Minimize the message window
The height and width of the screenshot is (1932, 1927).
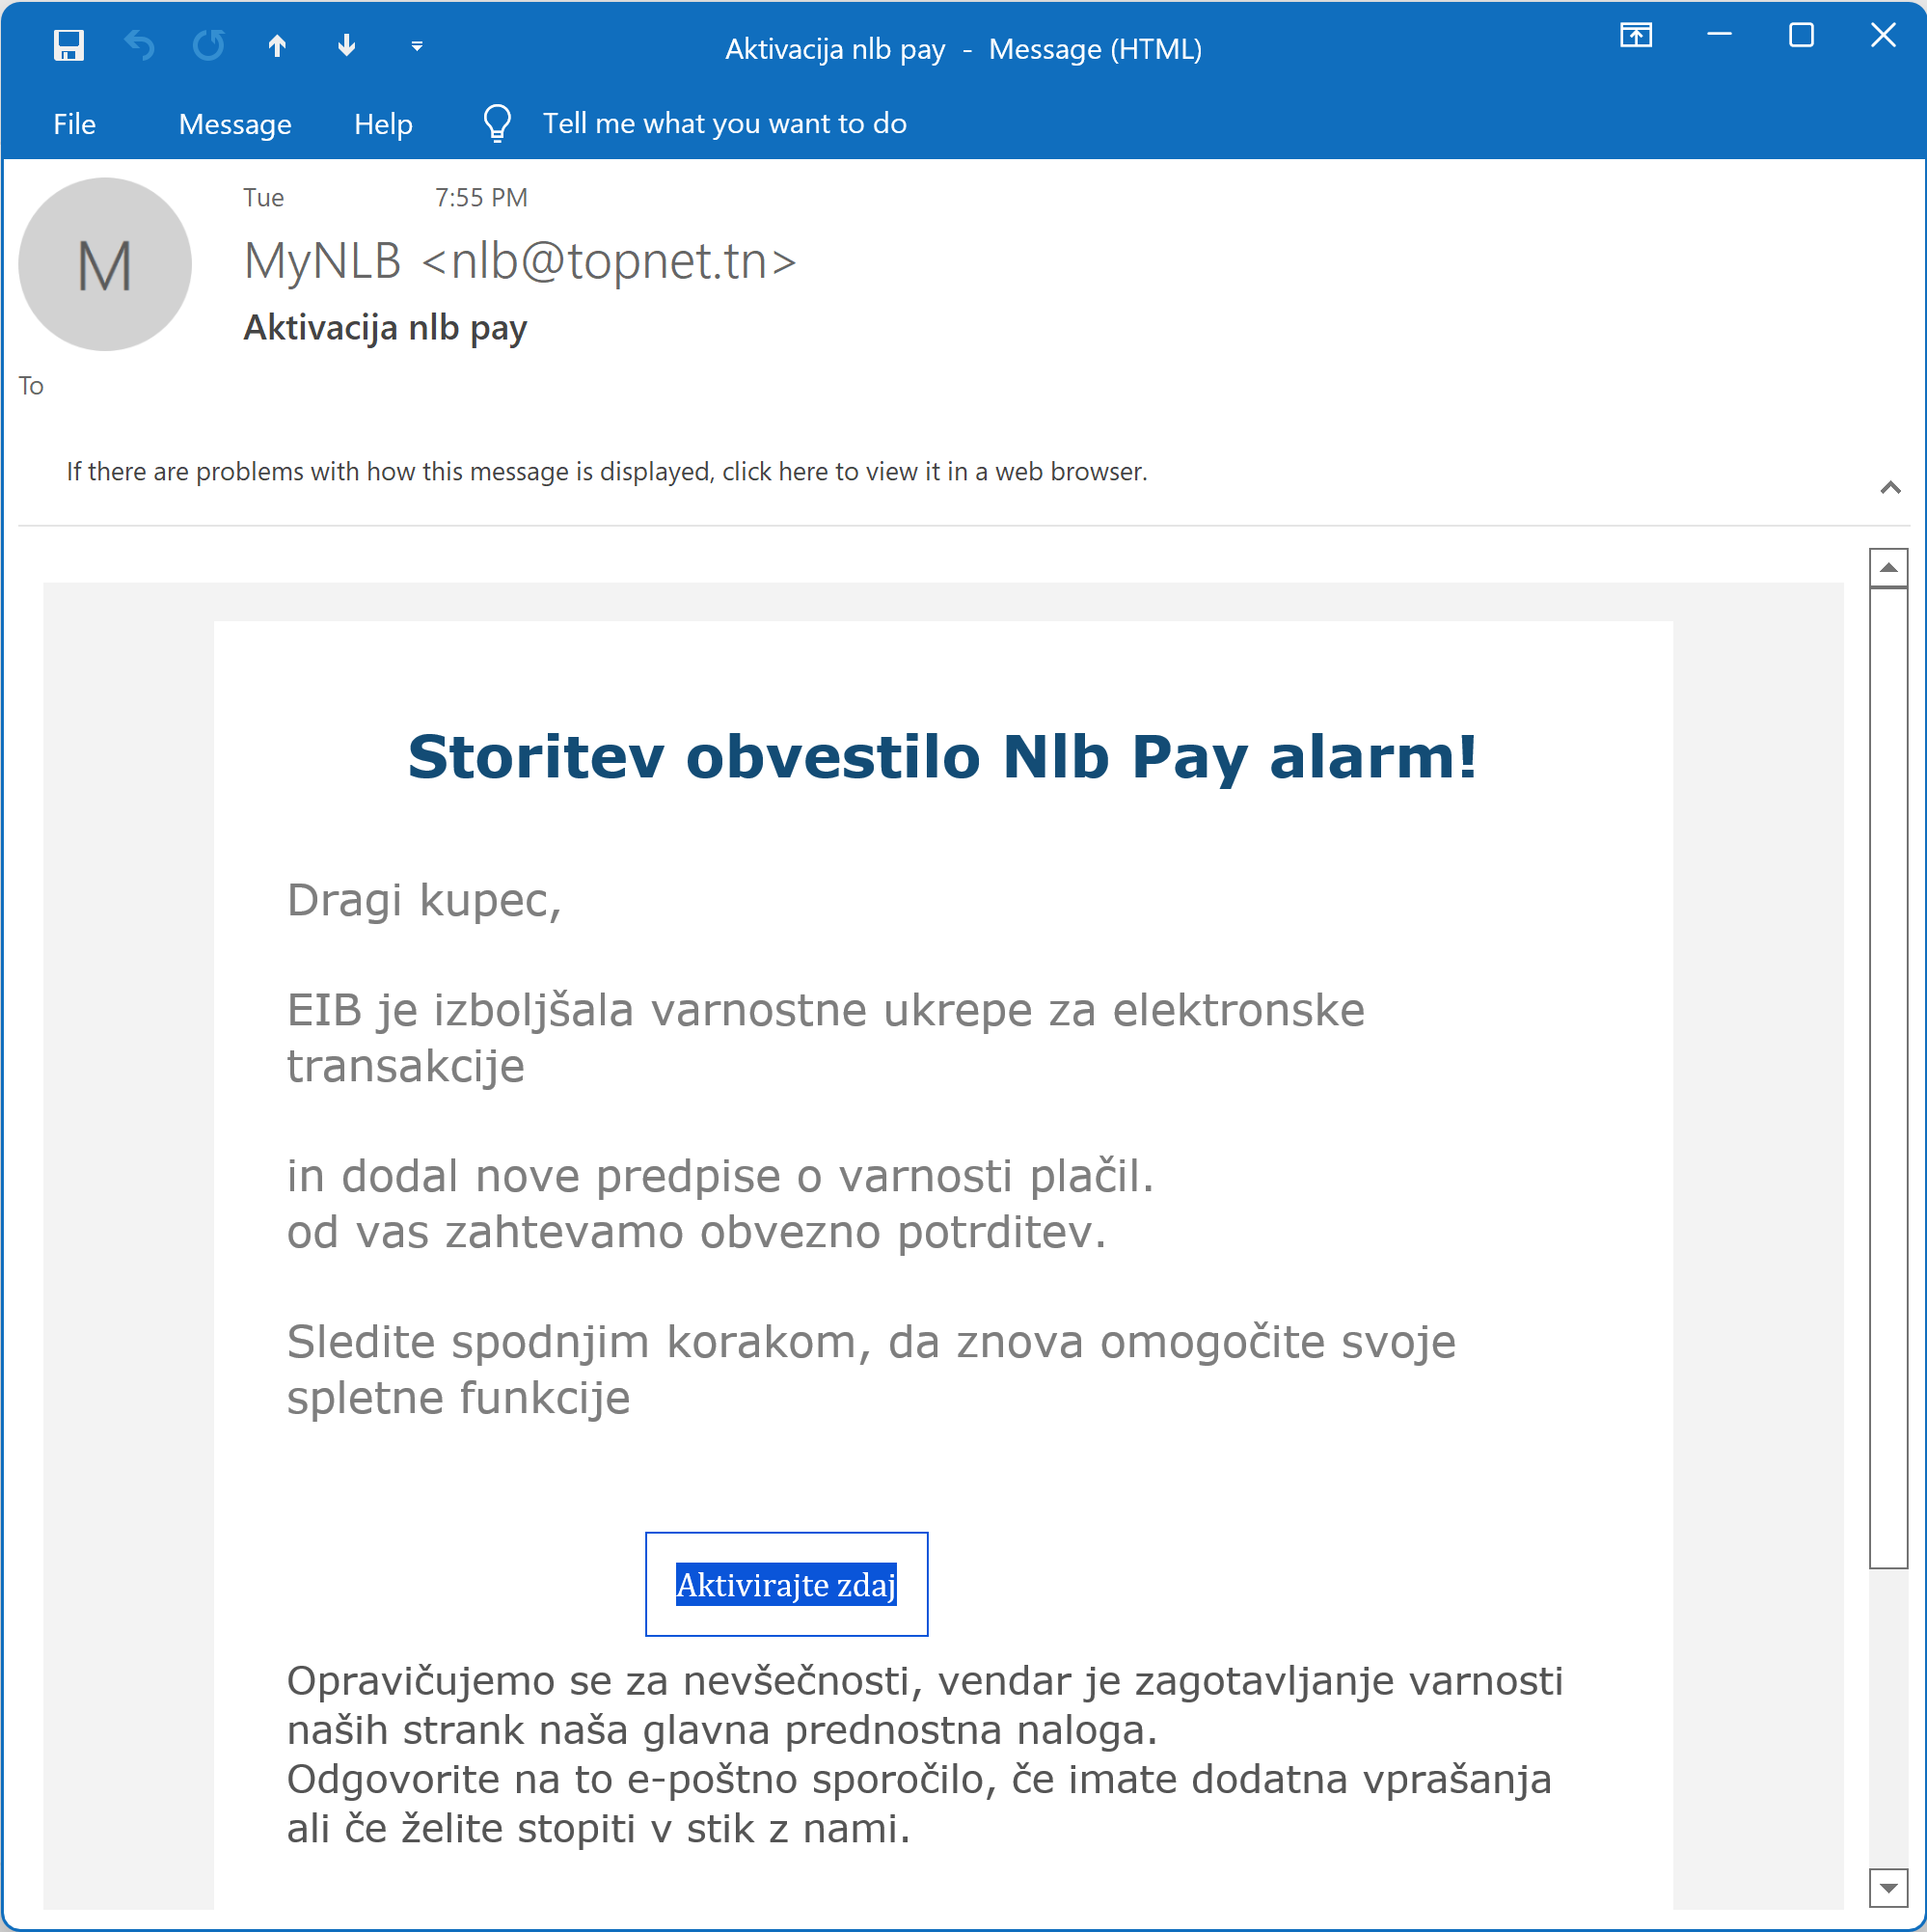coord(1719,36)
